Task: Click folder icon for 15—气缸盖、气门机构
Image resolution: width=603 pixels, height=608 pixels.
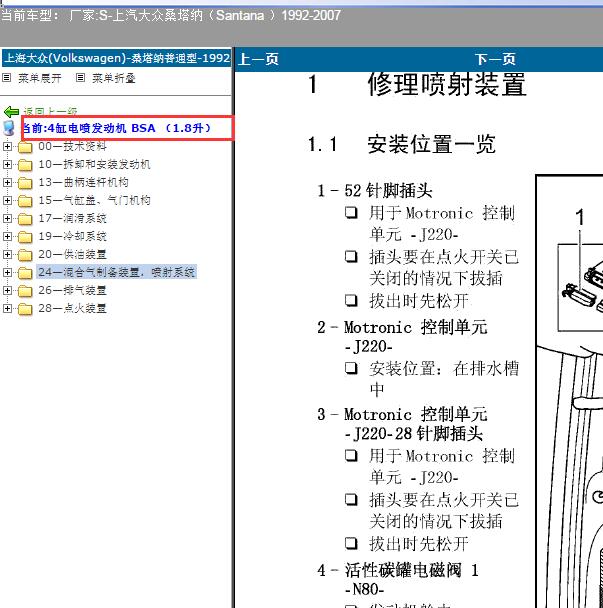Action: tap(25, 201)
